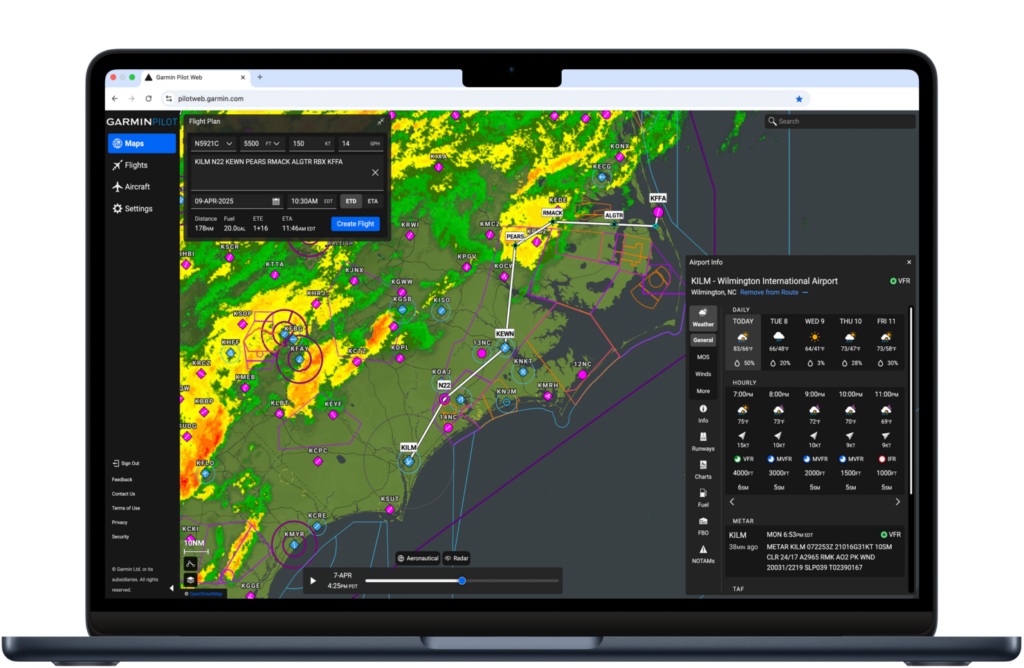Open the Privacy link in the sidebar
The width and height of the screenshot is (1024, 668).
point(120,522)
